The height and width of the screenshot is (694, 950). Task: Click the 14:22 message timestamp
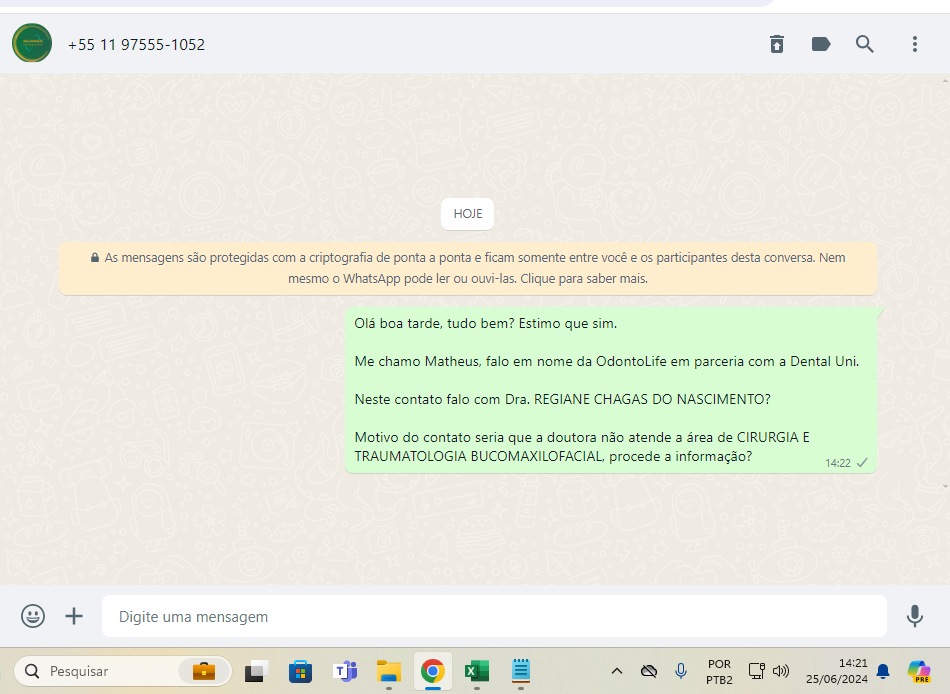pos(838,463)
